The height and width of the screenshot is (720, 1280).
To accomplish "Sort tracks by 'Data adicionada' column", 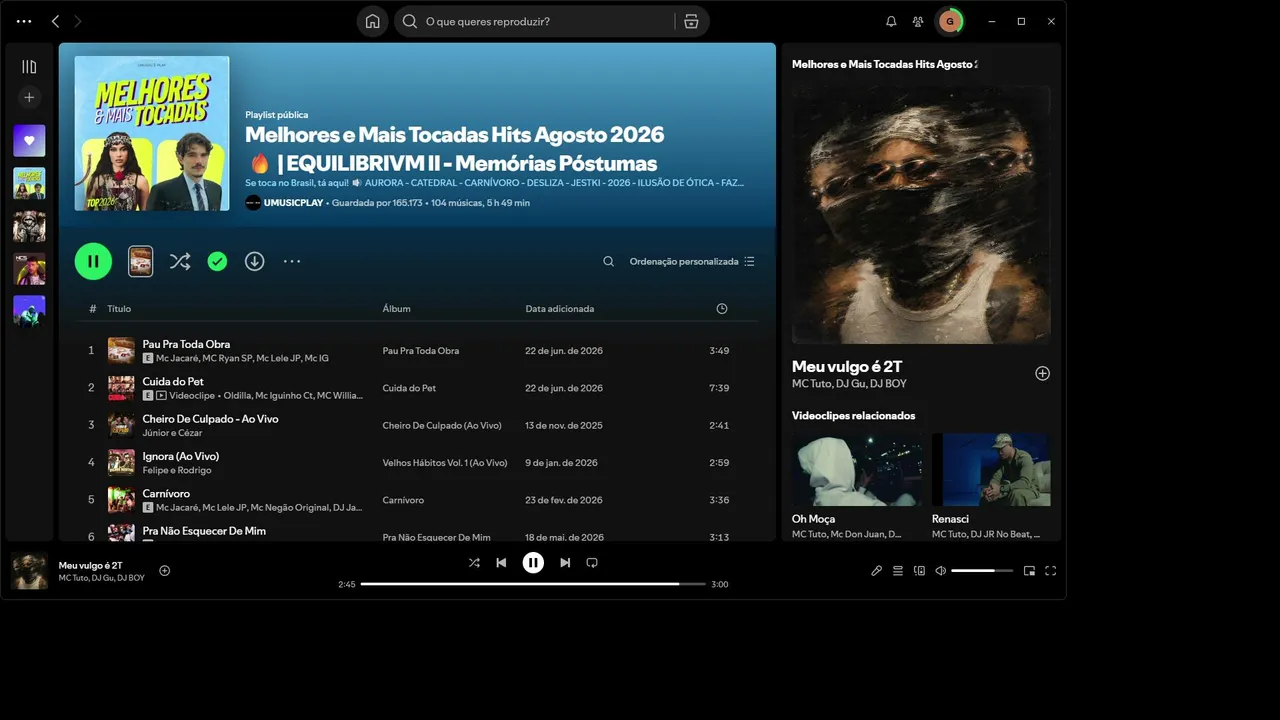I will click(560, 309).
